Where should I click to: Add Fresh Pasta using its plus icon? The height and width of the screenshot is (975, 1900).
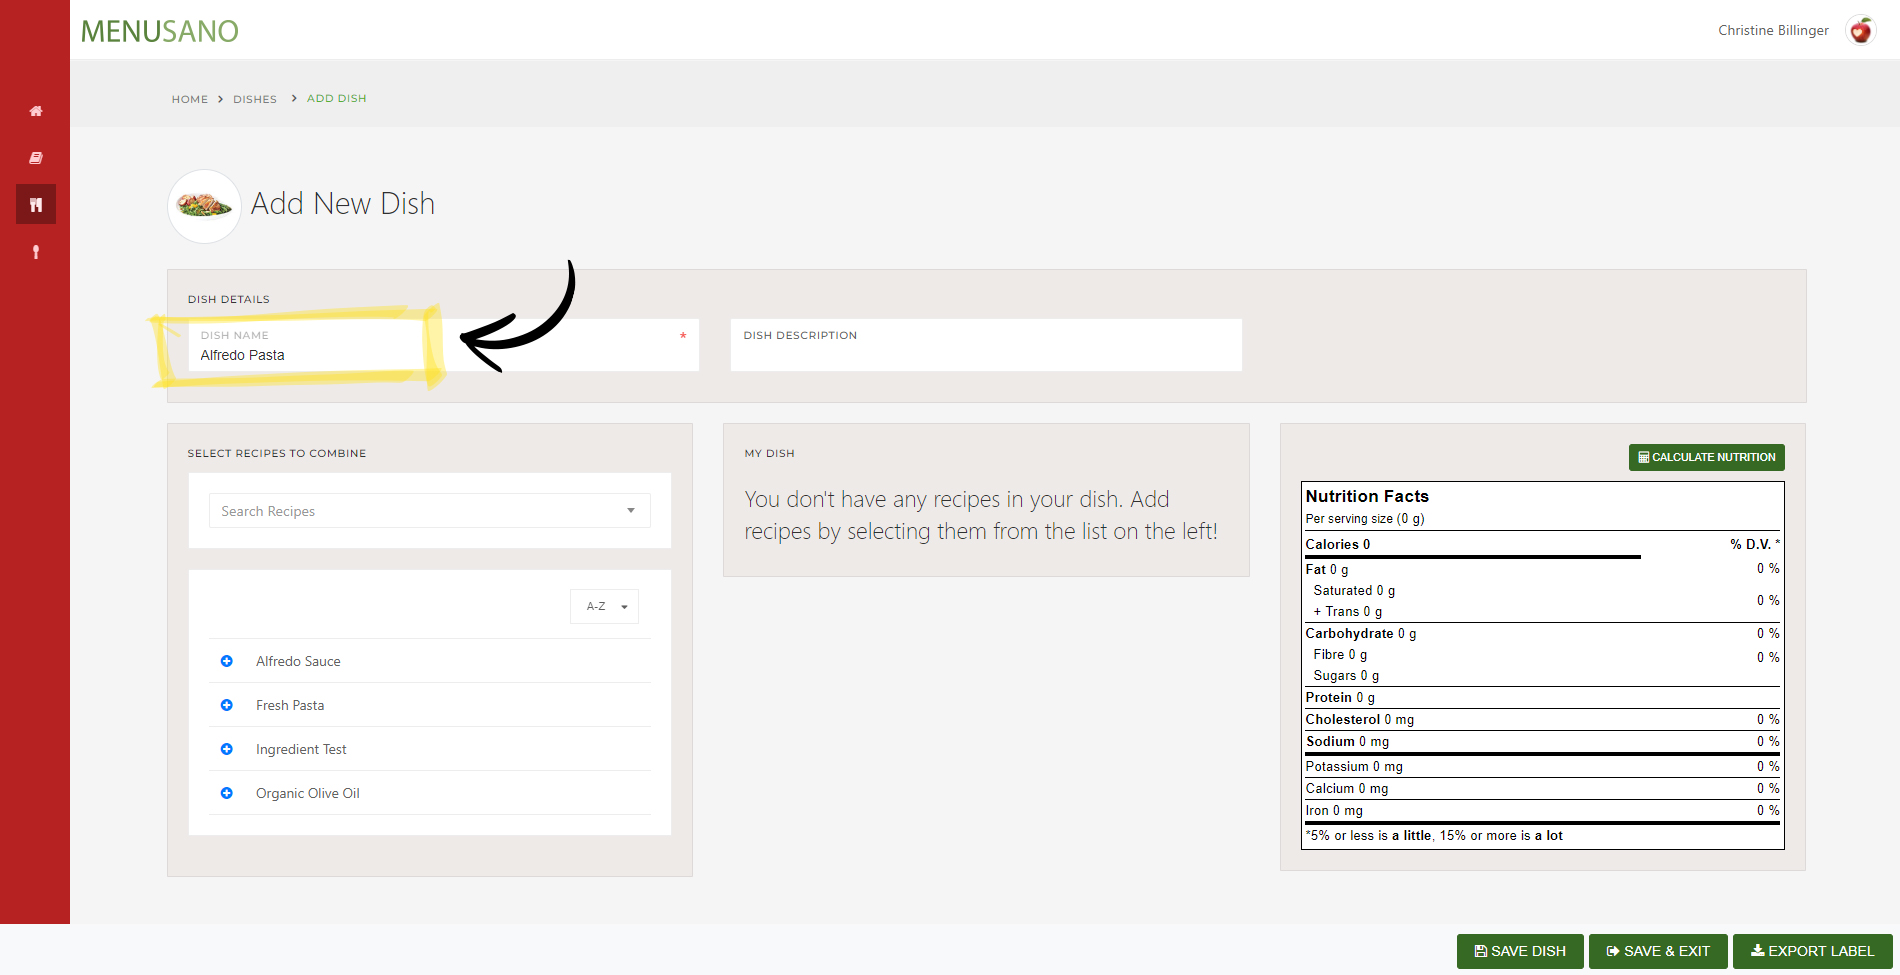click(x=227, y=705)
